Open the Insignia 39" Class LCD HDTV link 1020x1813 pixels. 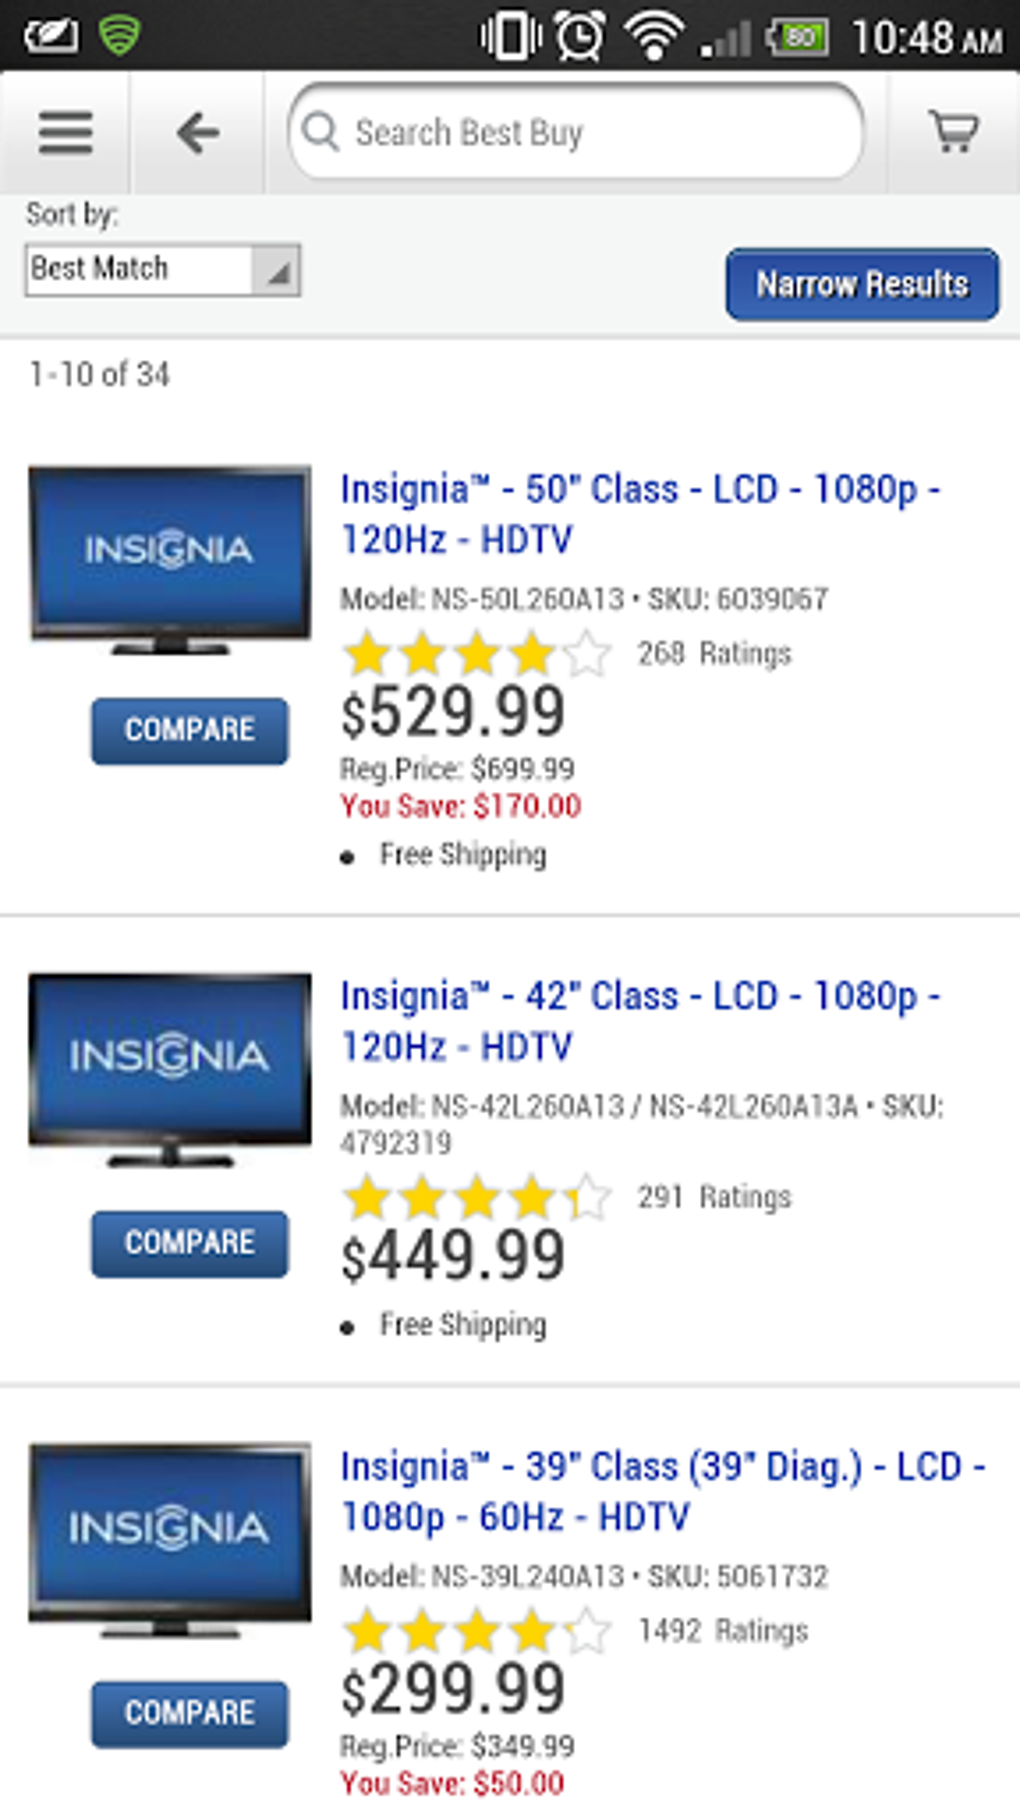(660, 1491)
